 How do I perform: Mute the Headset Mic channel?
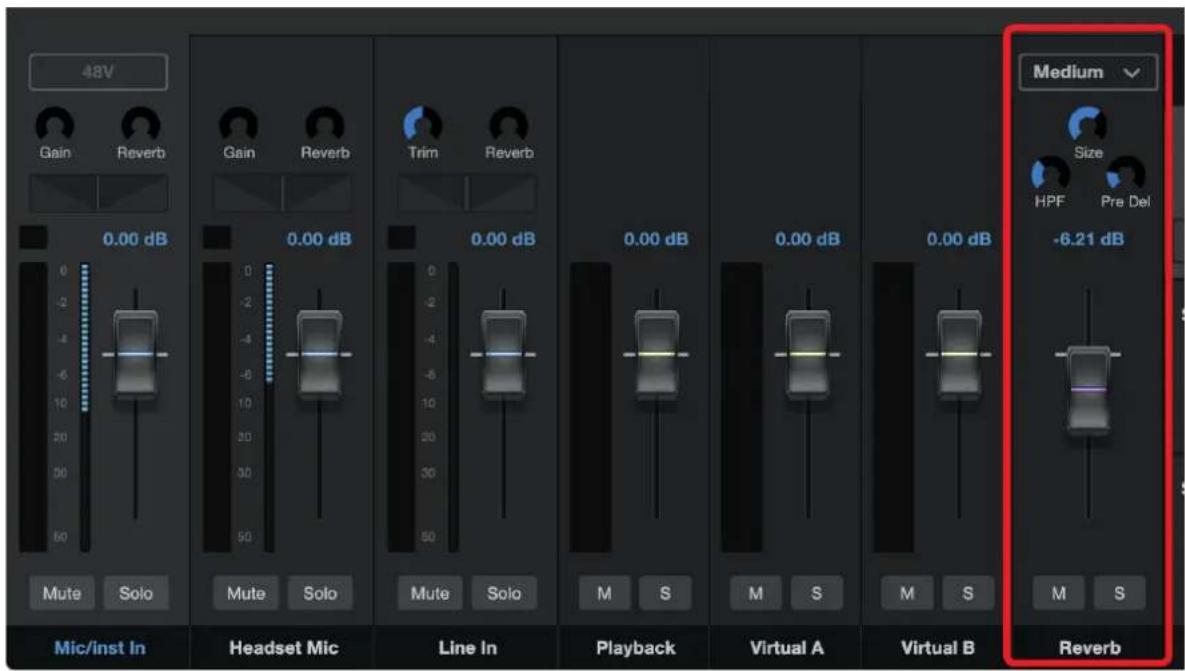(246, 593)
